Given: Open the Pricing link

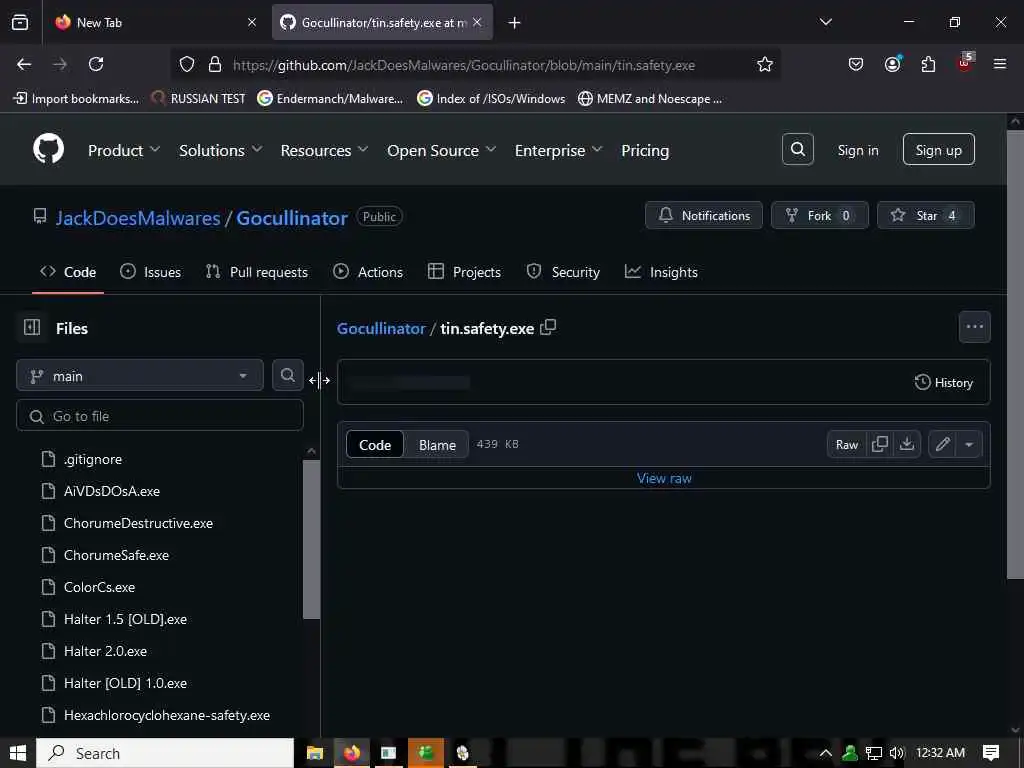Looking at the screenshot, I should [x=645, y=150].
